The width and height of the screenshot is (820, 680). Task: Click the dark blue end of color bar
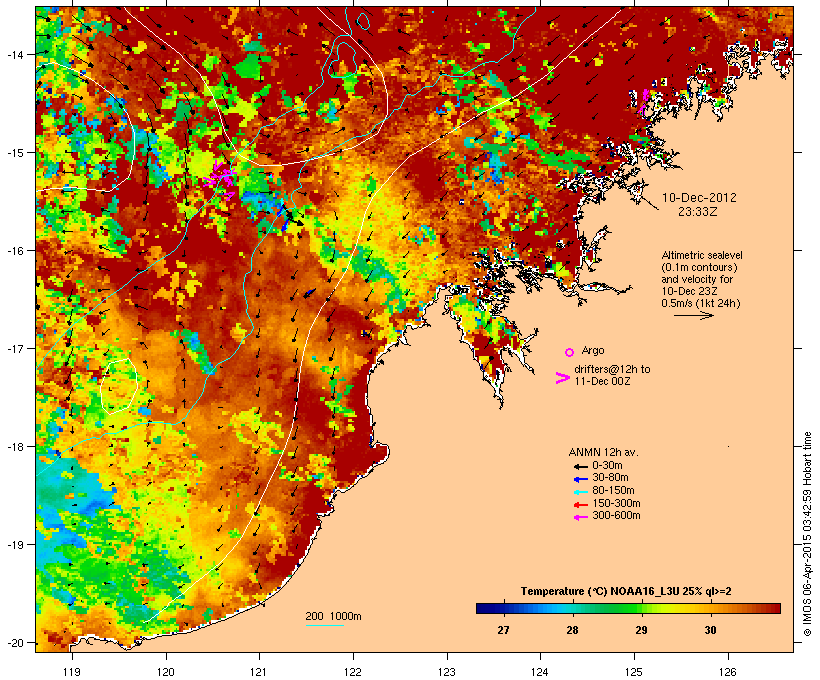tap(483, 608)
